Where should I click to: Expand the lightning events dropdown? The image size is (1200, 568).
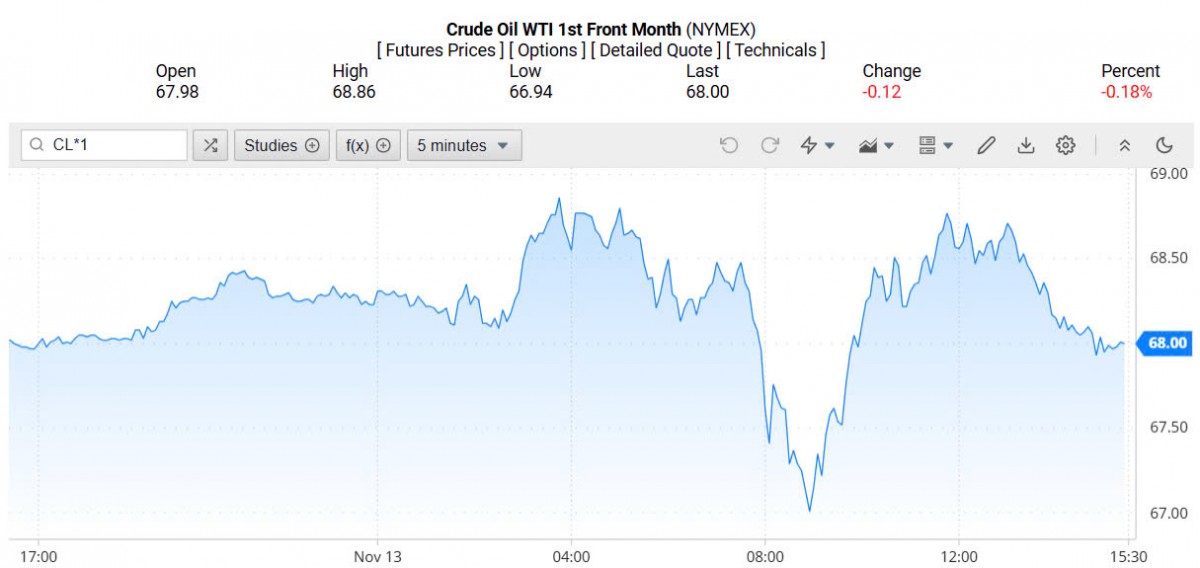pyautogui.click(x=817, y=145)
